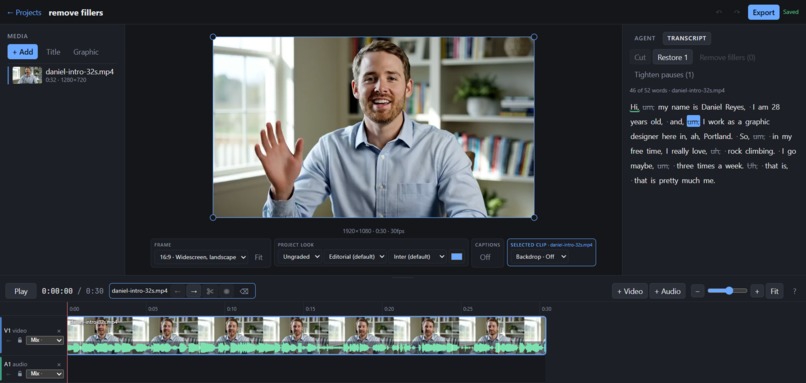
Task: Toggle Captions Off
Action: [x=485, y=257]
